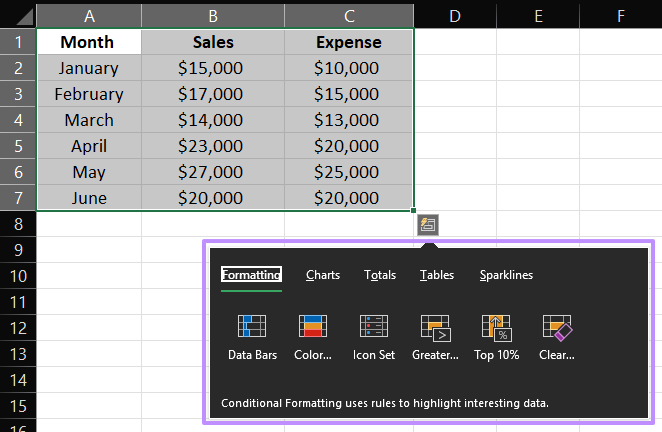Image resolution: width=662 pixels, height=432 pixels.
Task: Select row 9 header
Action: click(x=18, y=250)
